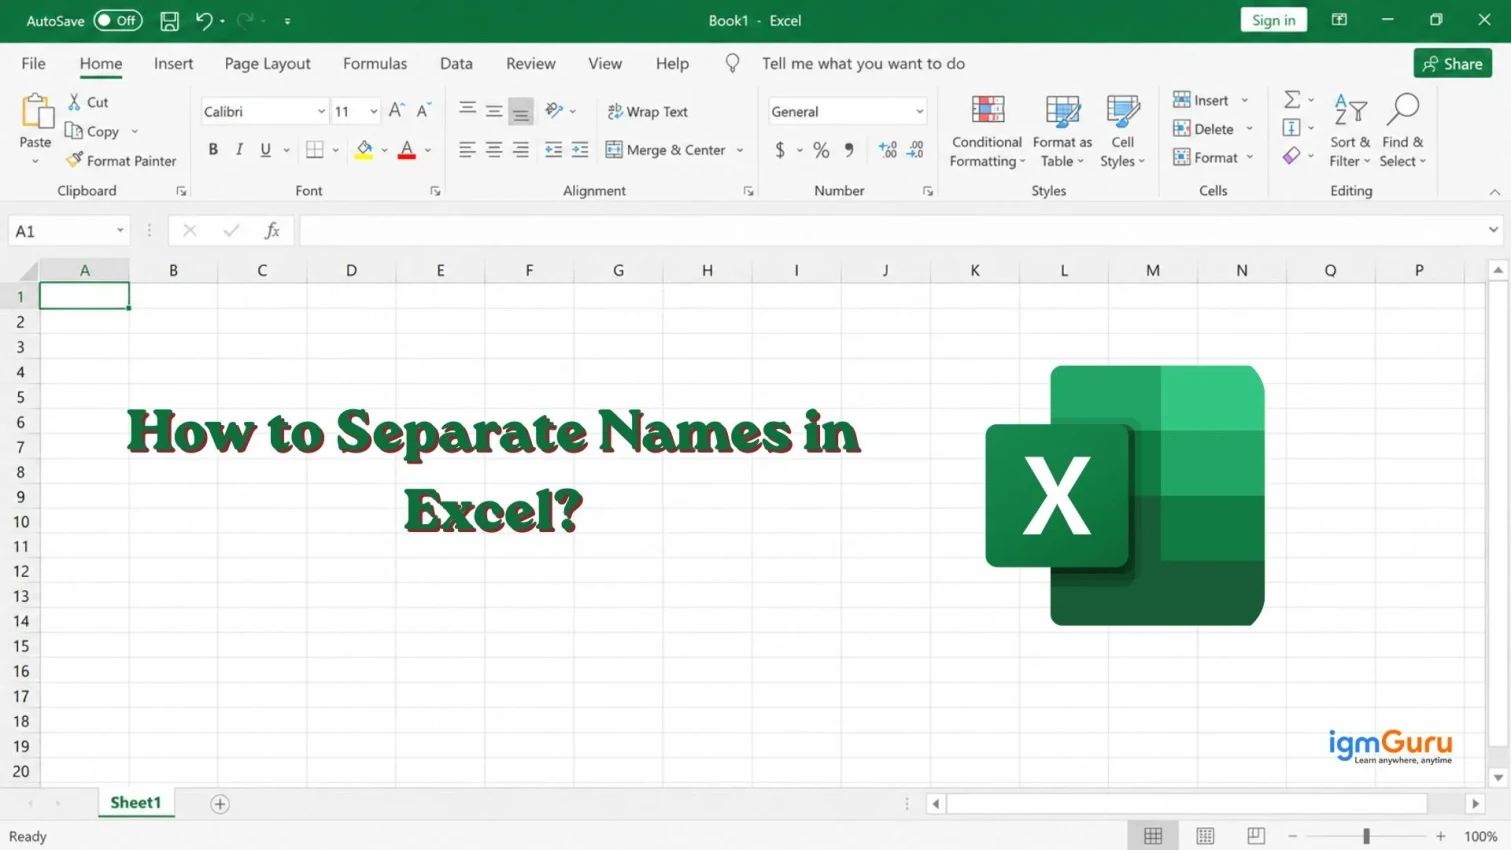Click the Sign in button
Screen dimensions: 1511x850
coord(1273,20)
